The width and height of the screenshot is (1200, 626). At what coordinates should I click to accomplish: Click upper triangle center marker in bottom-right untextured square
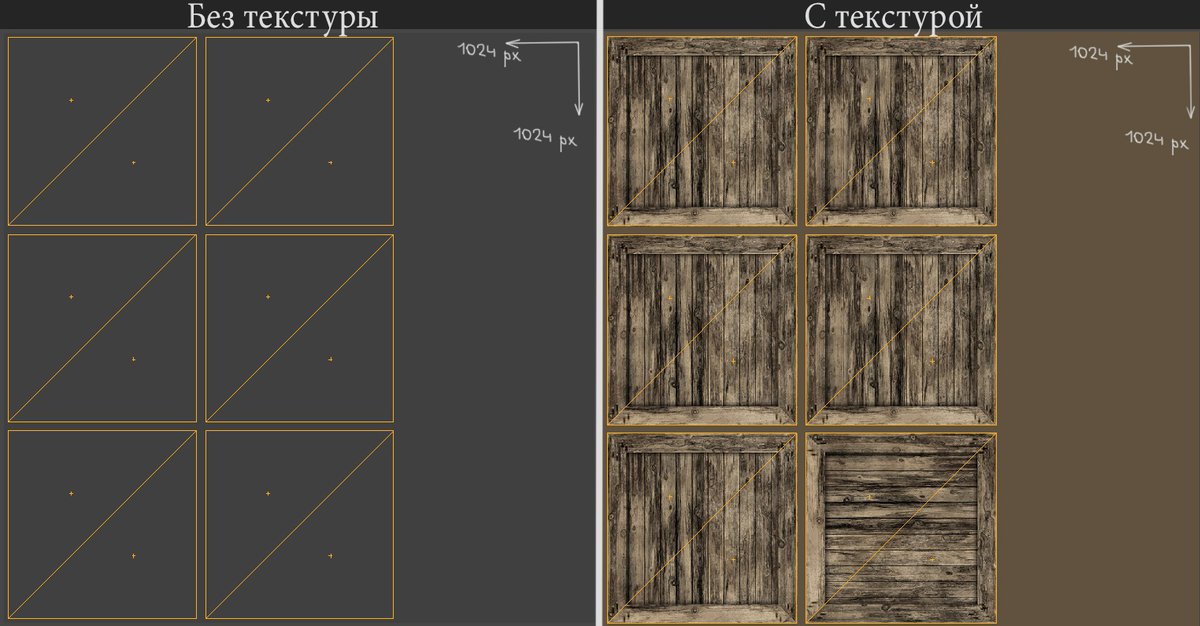[x=268, y=494]
